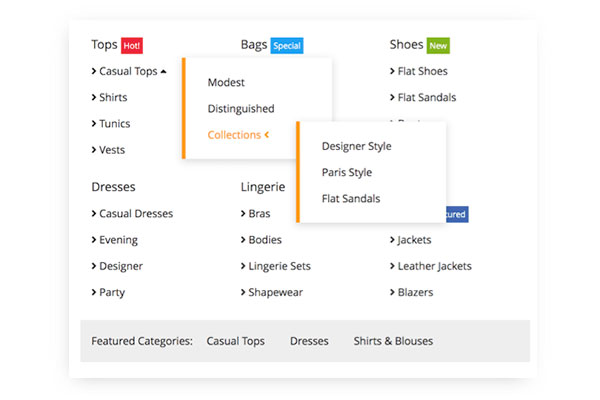This screenshot has height=400, width=600.
Task: Open the Designer Style submenu entry
Action: 356,146
